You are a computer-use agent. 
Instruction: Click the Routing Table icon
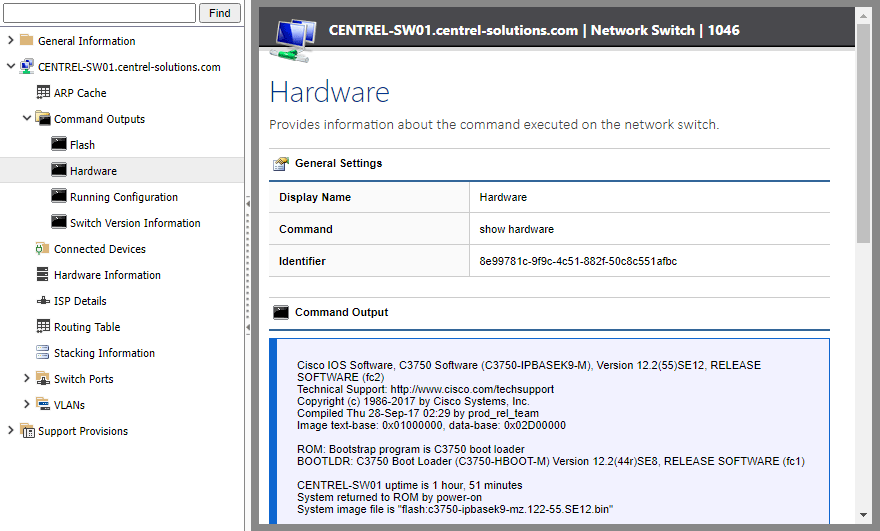[x=43, y=327]
